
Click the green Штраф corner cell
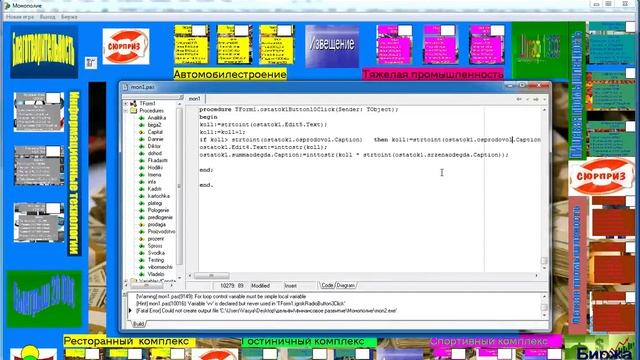540,49
